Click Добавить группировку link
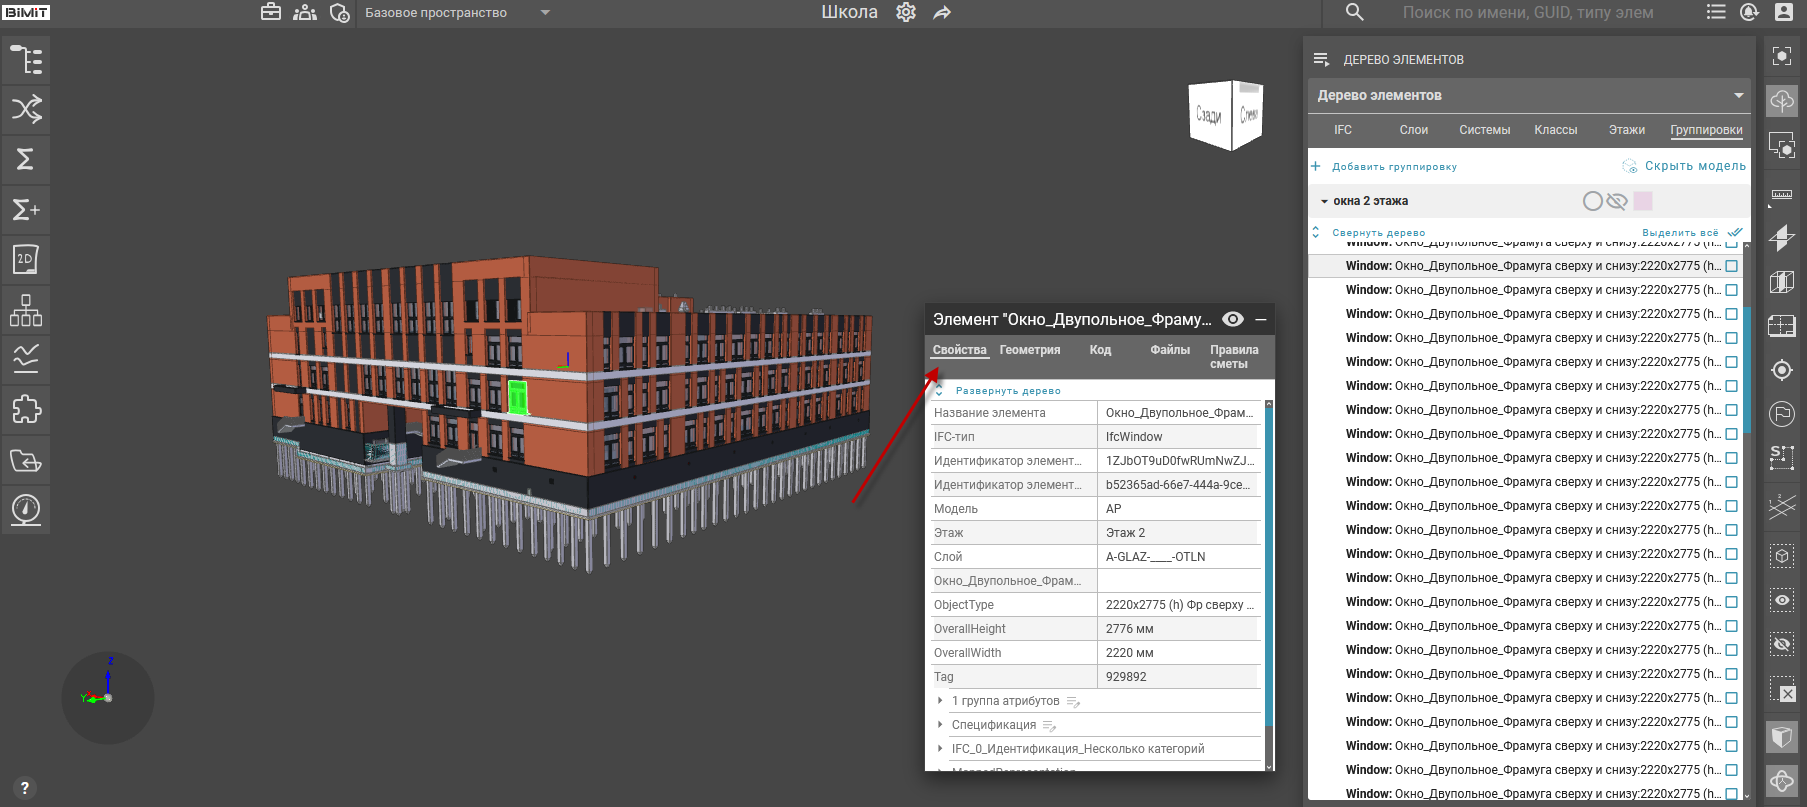 1393,167
